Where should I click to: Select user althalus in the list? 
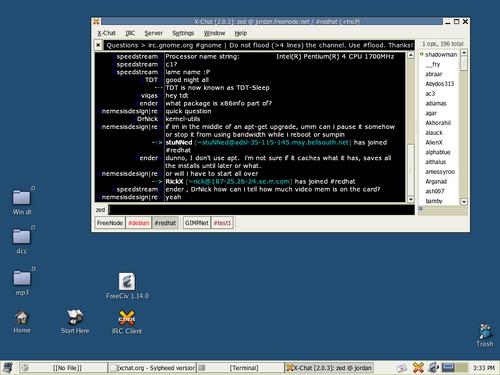click(435, 162)
